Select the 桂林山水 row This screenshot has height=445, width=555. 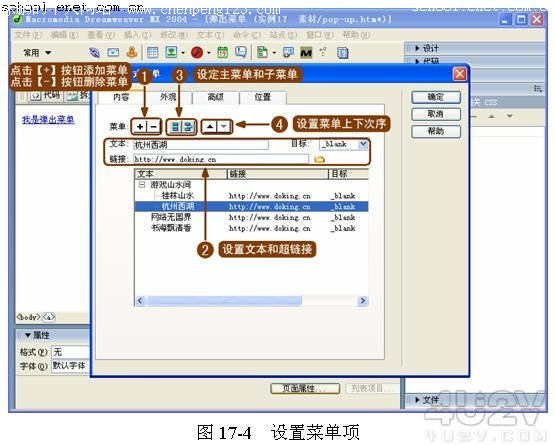[251, 195]
